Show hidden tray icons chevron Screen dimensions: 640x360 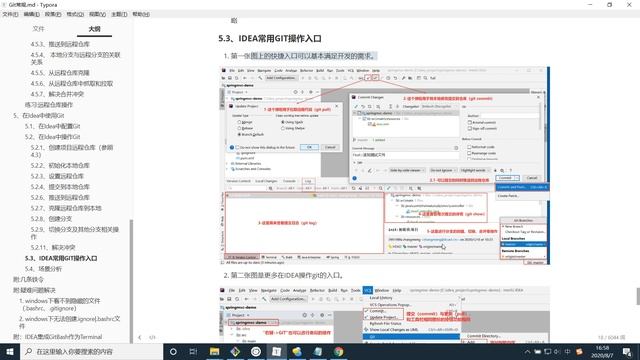coord(527,351)
